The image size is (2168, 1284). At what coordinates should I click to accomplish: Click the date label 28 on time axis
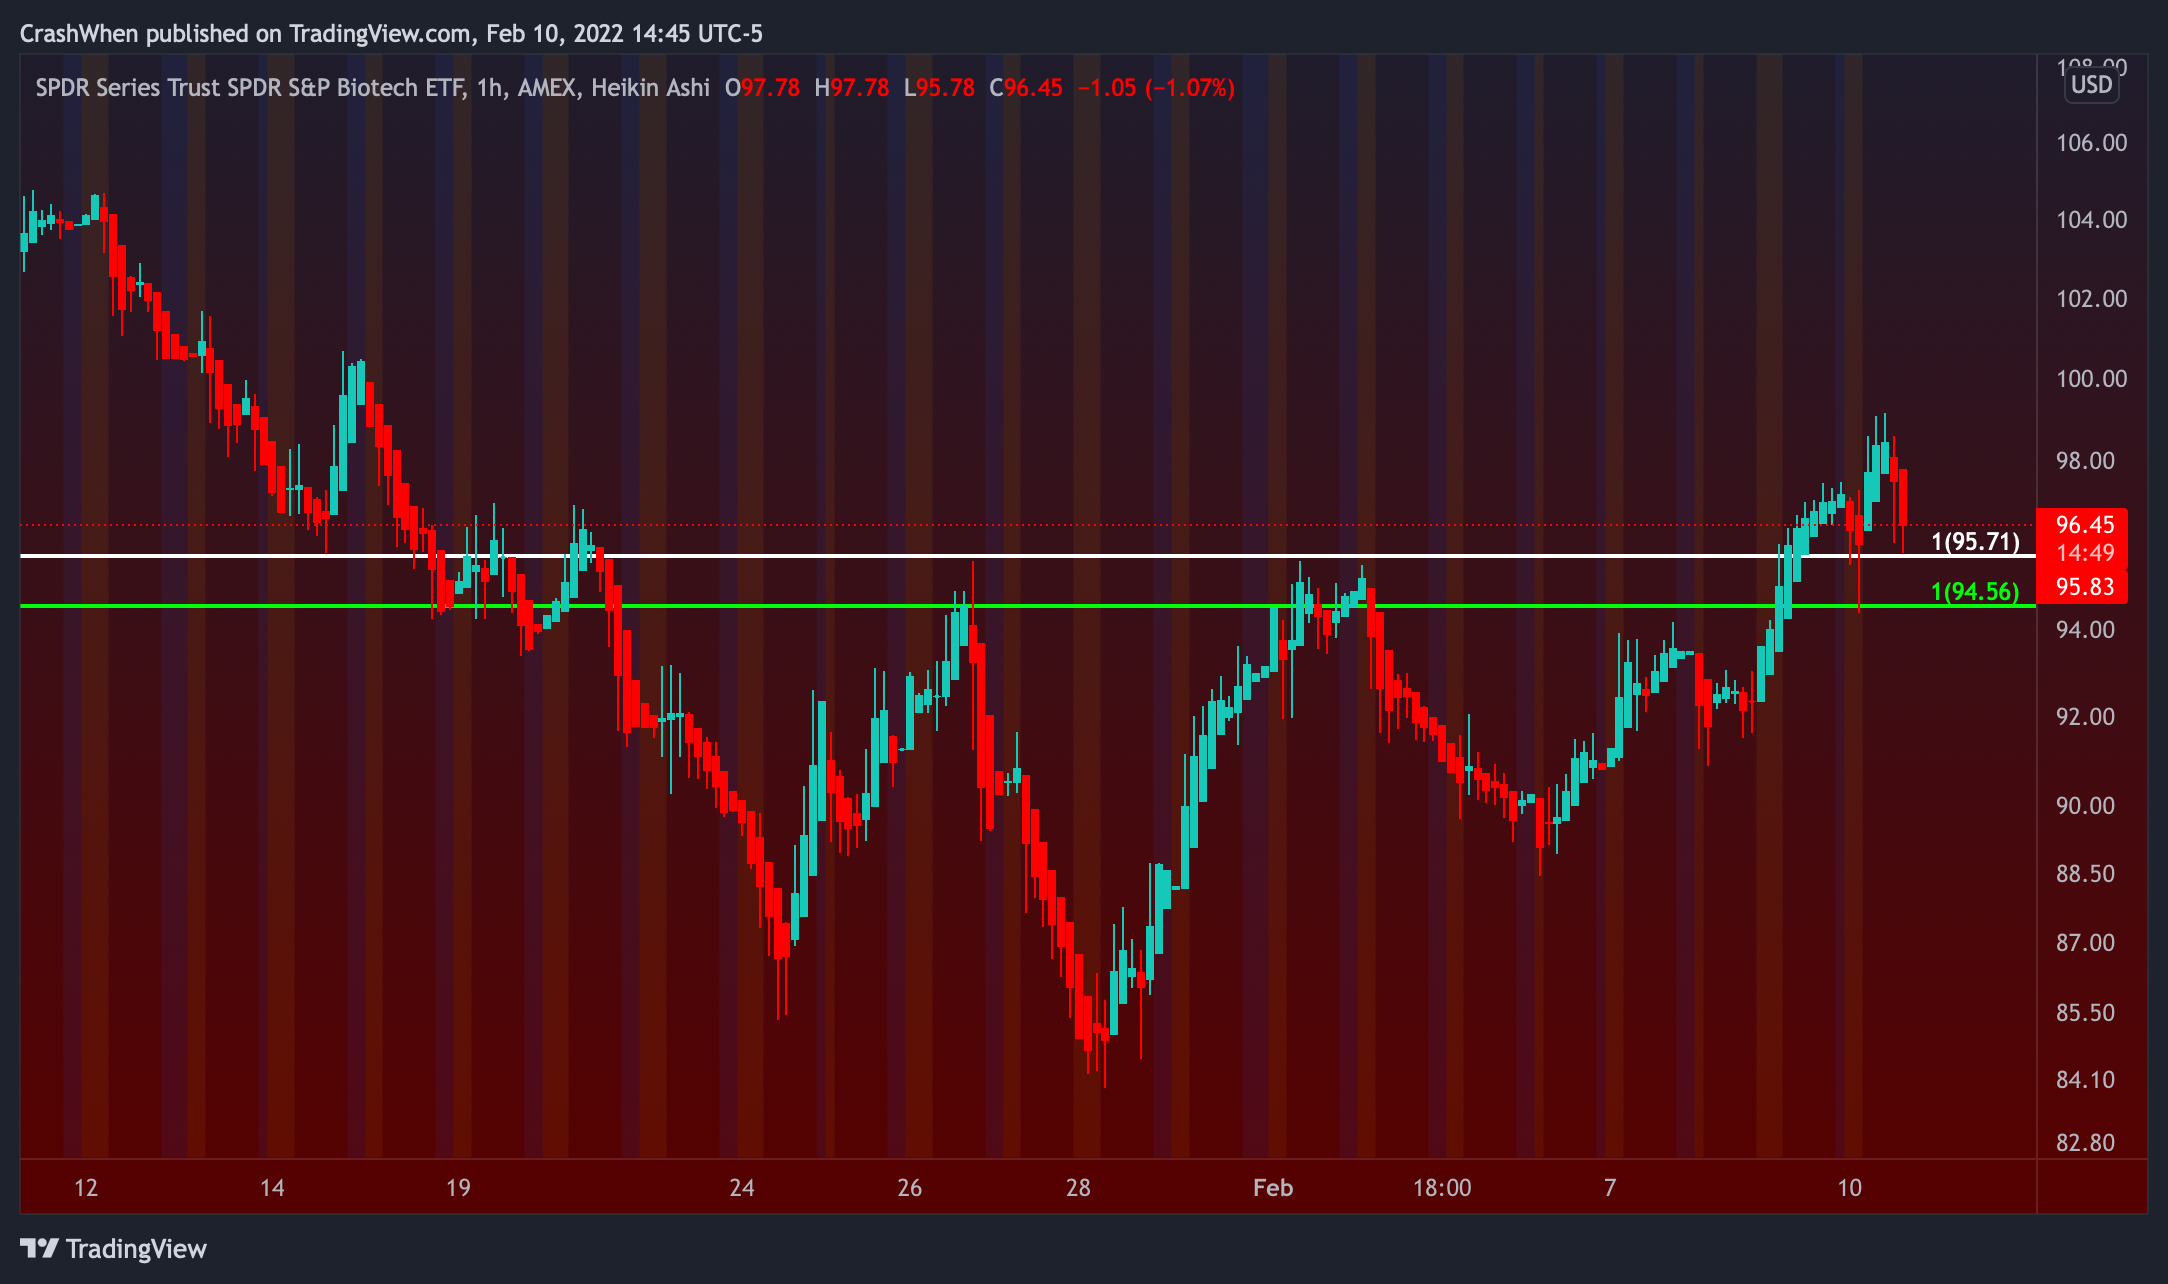(1078, 1188)
